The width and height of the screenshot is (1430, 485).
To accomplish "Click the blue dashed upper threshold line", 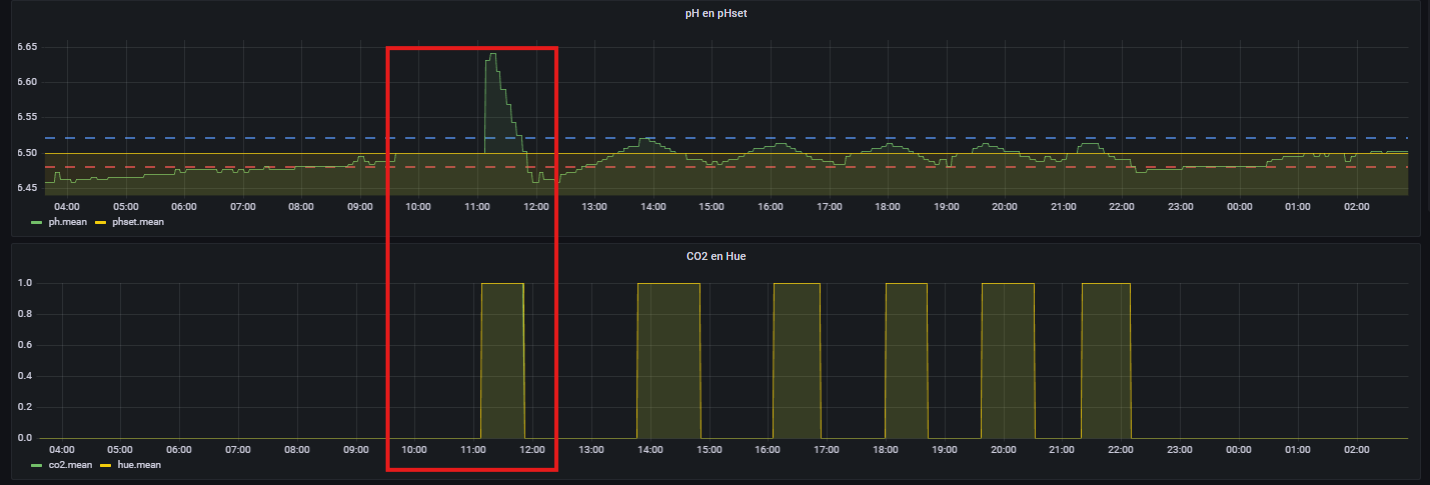I will pos(900,138).
